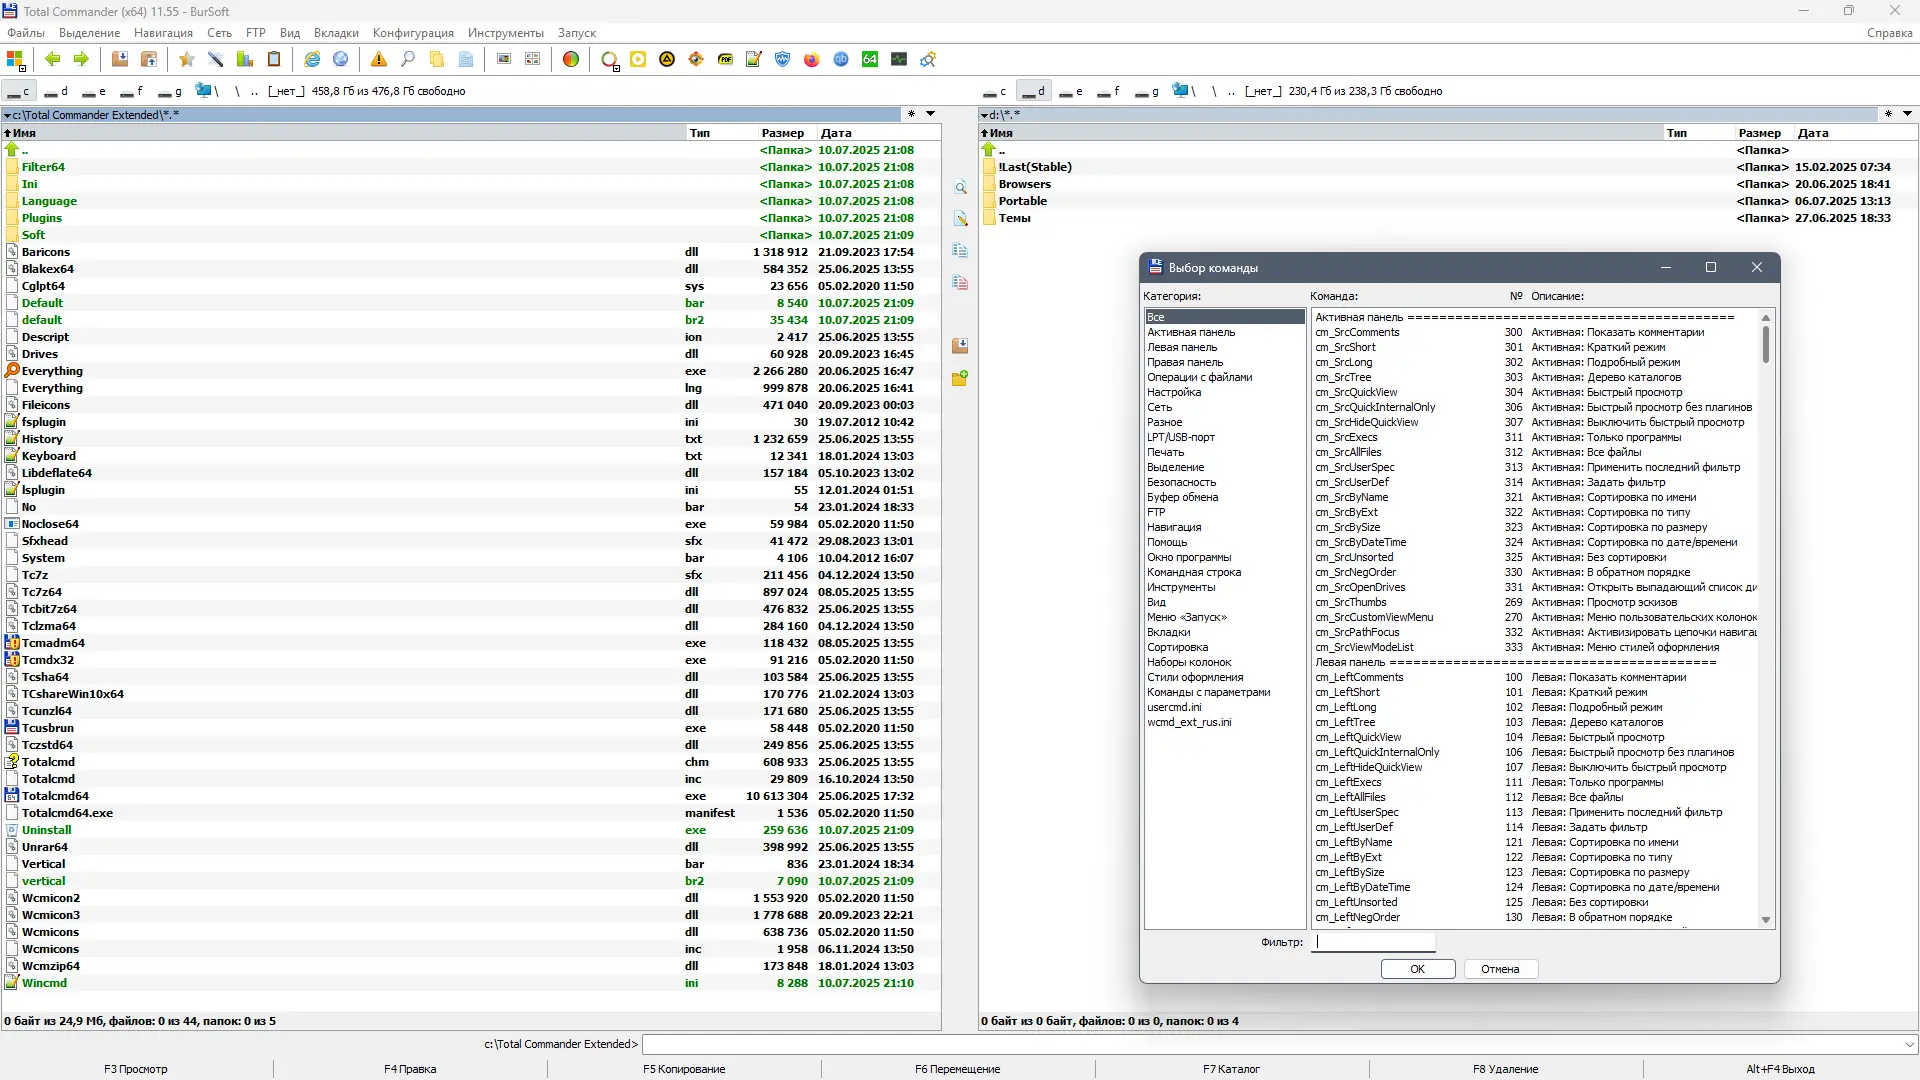Switch right panel to drive e
1920x1080 pixels.
click(x=1072, y=91)
